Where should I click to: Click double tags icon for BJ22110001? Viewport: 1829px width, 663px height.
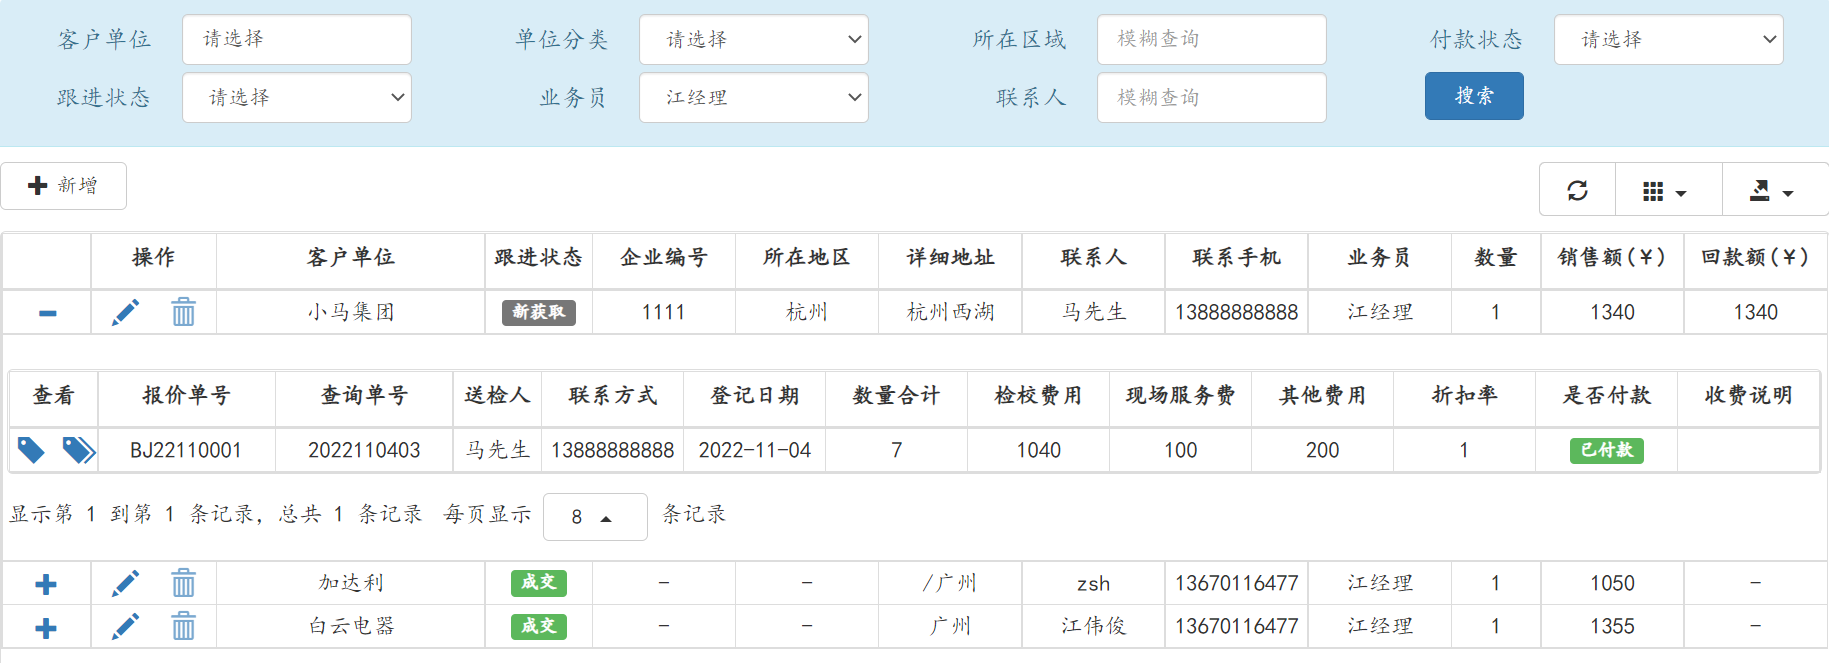(78, 451)
